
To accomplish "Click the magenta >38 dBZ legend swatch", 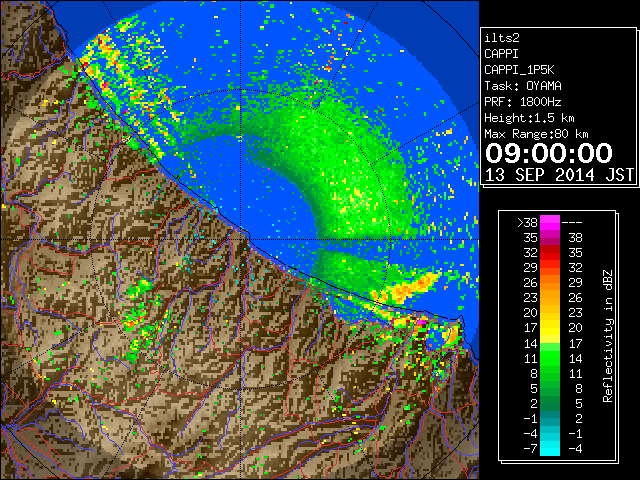I will point(550,222).
